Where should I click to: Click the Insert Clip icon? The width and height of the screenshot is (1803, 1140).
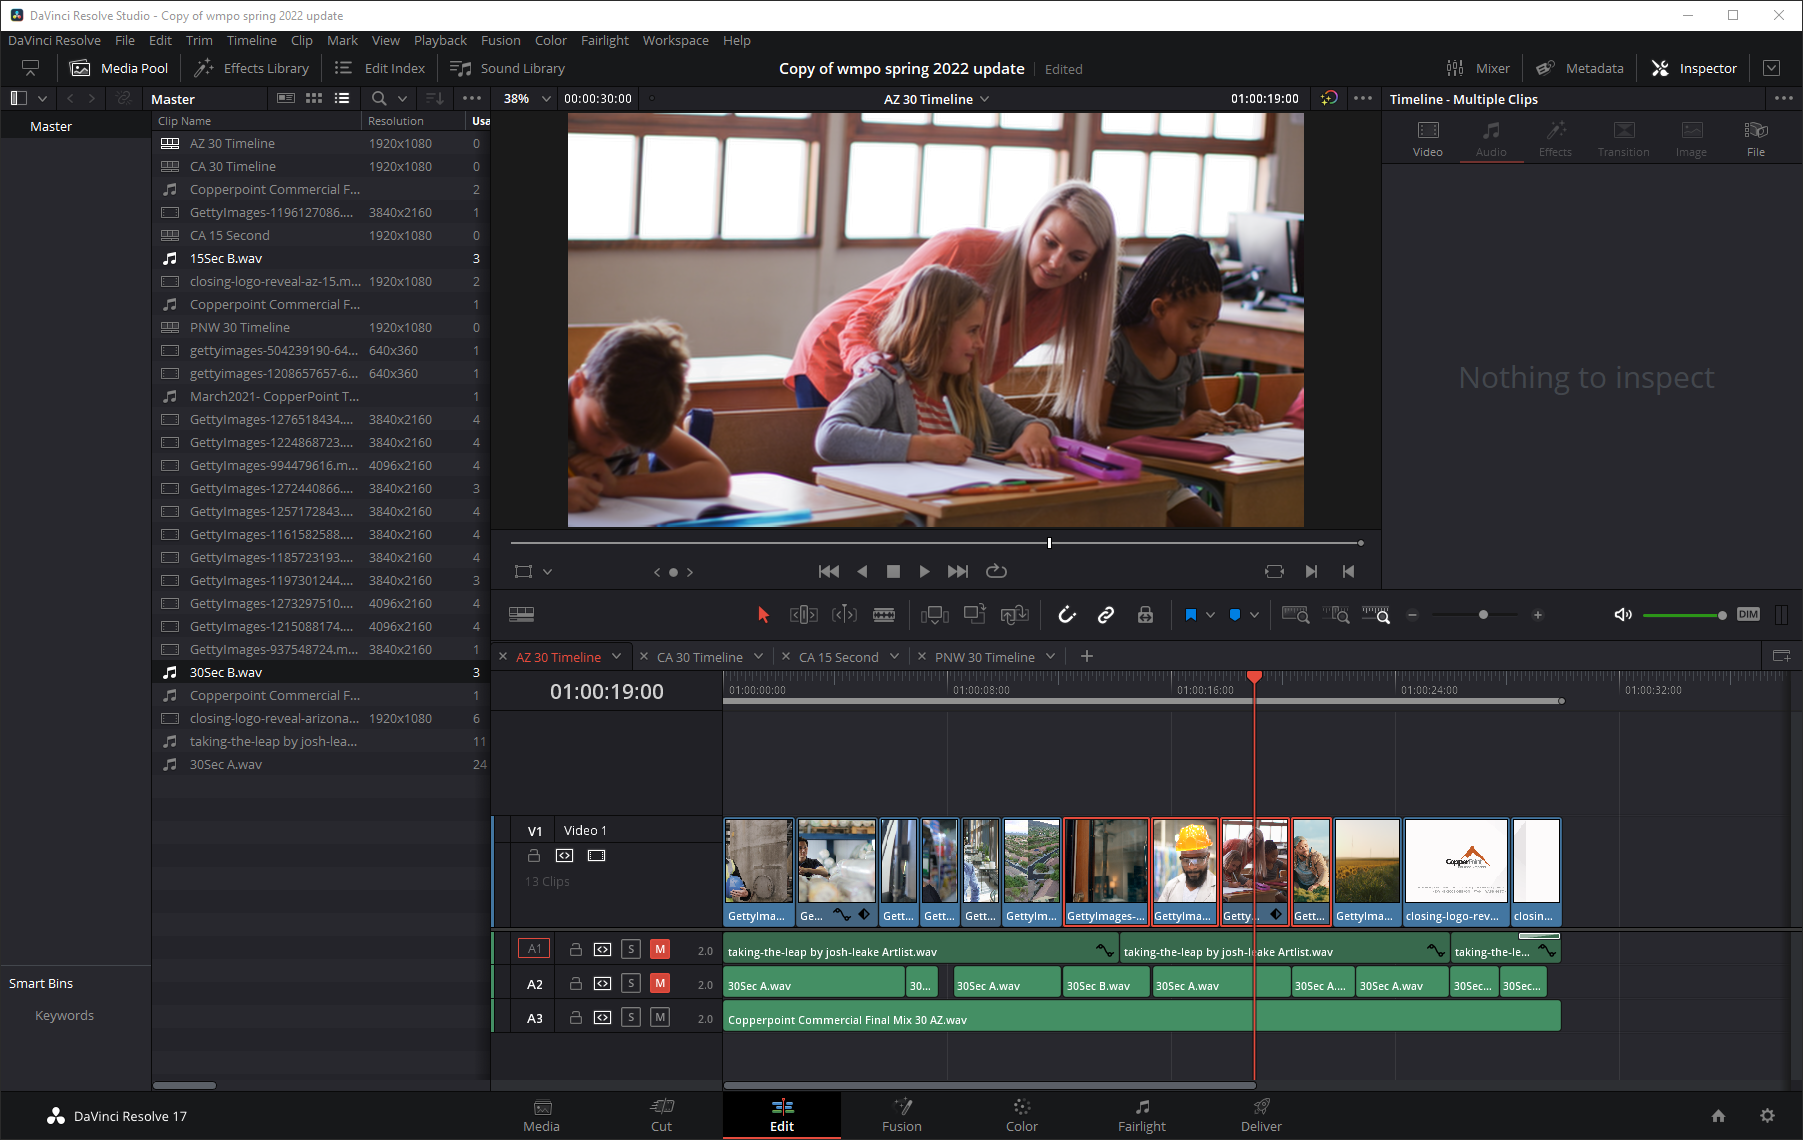pos(935,615)
